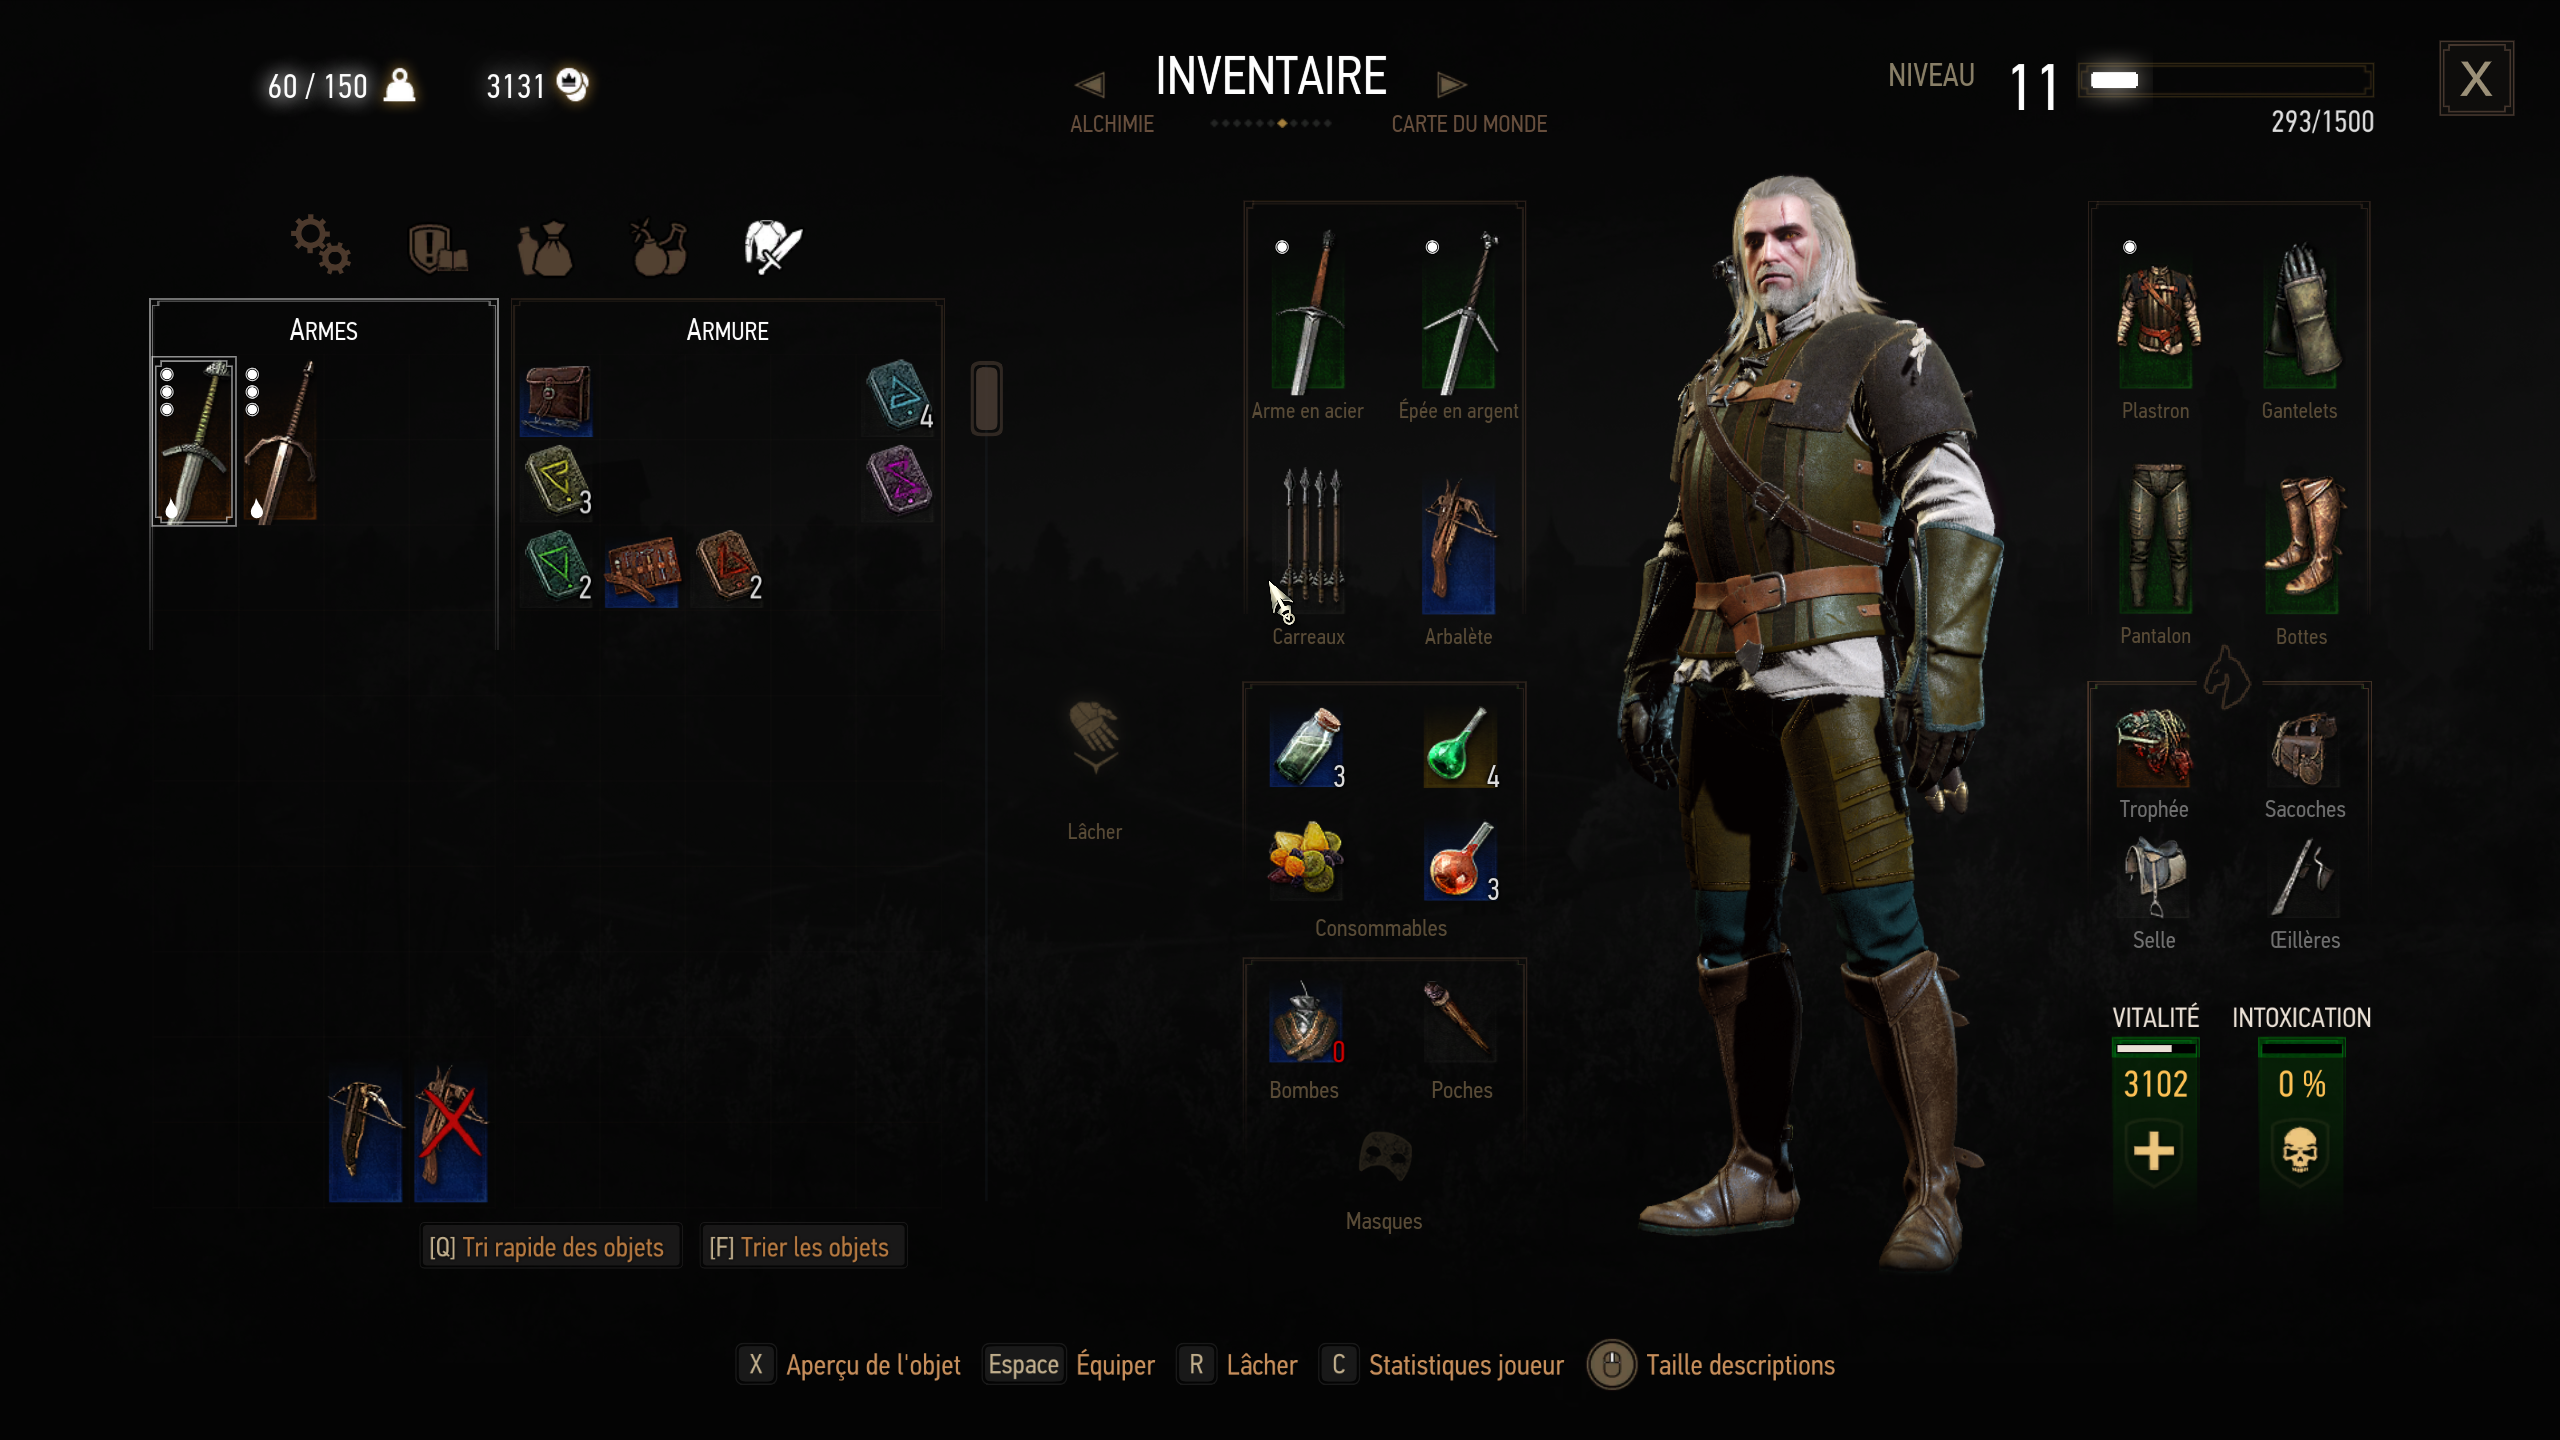Select the quest items filter icon
Viewport: 2560px width, 1440px height.
(437, 247)
